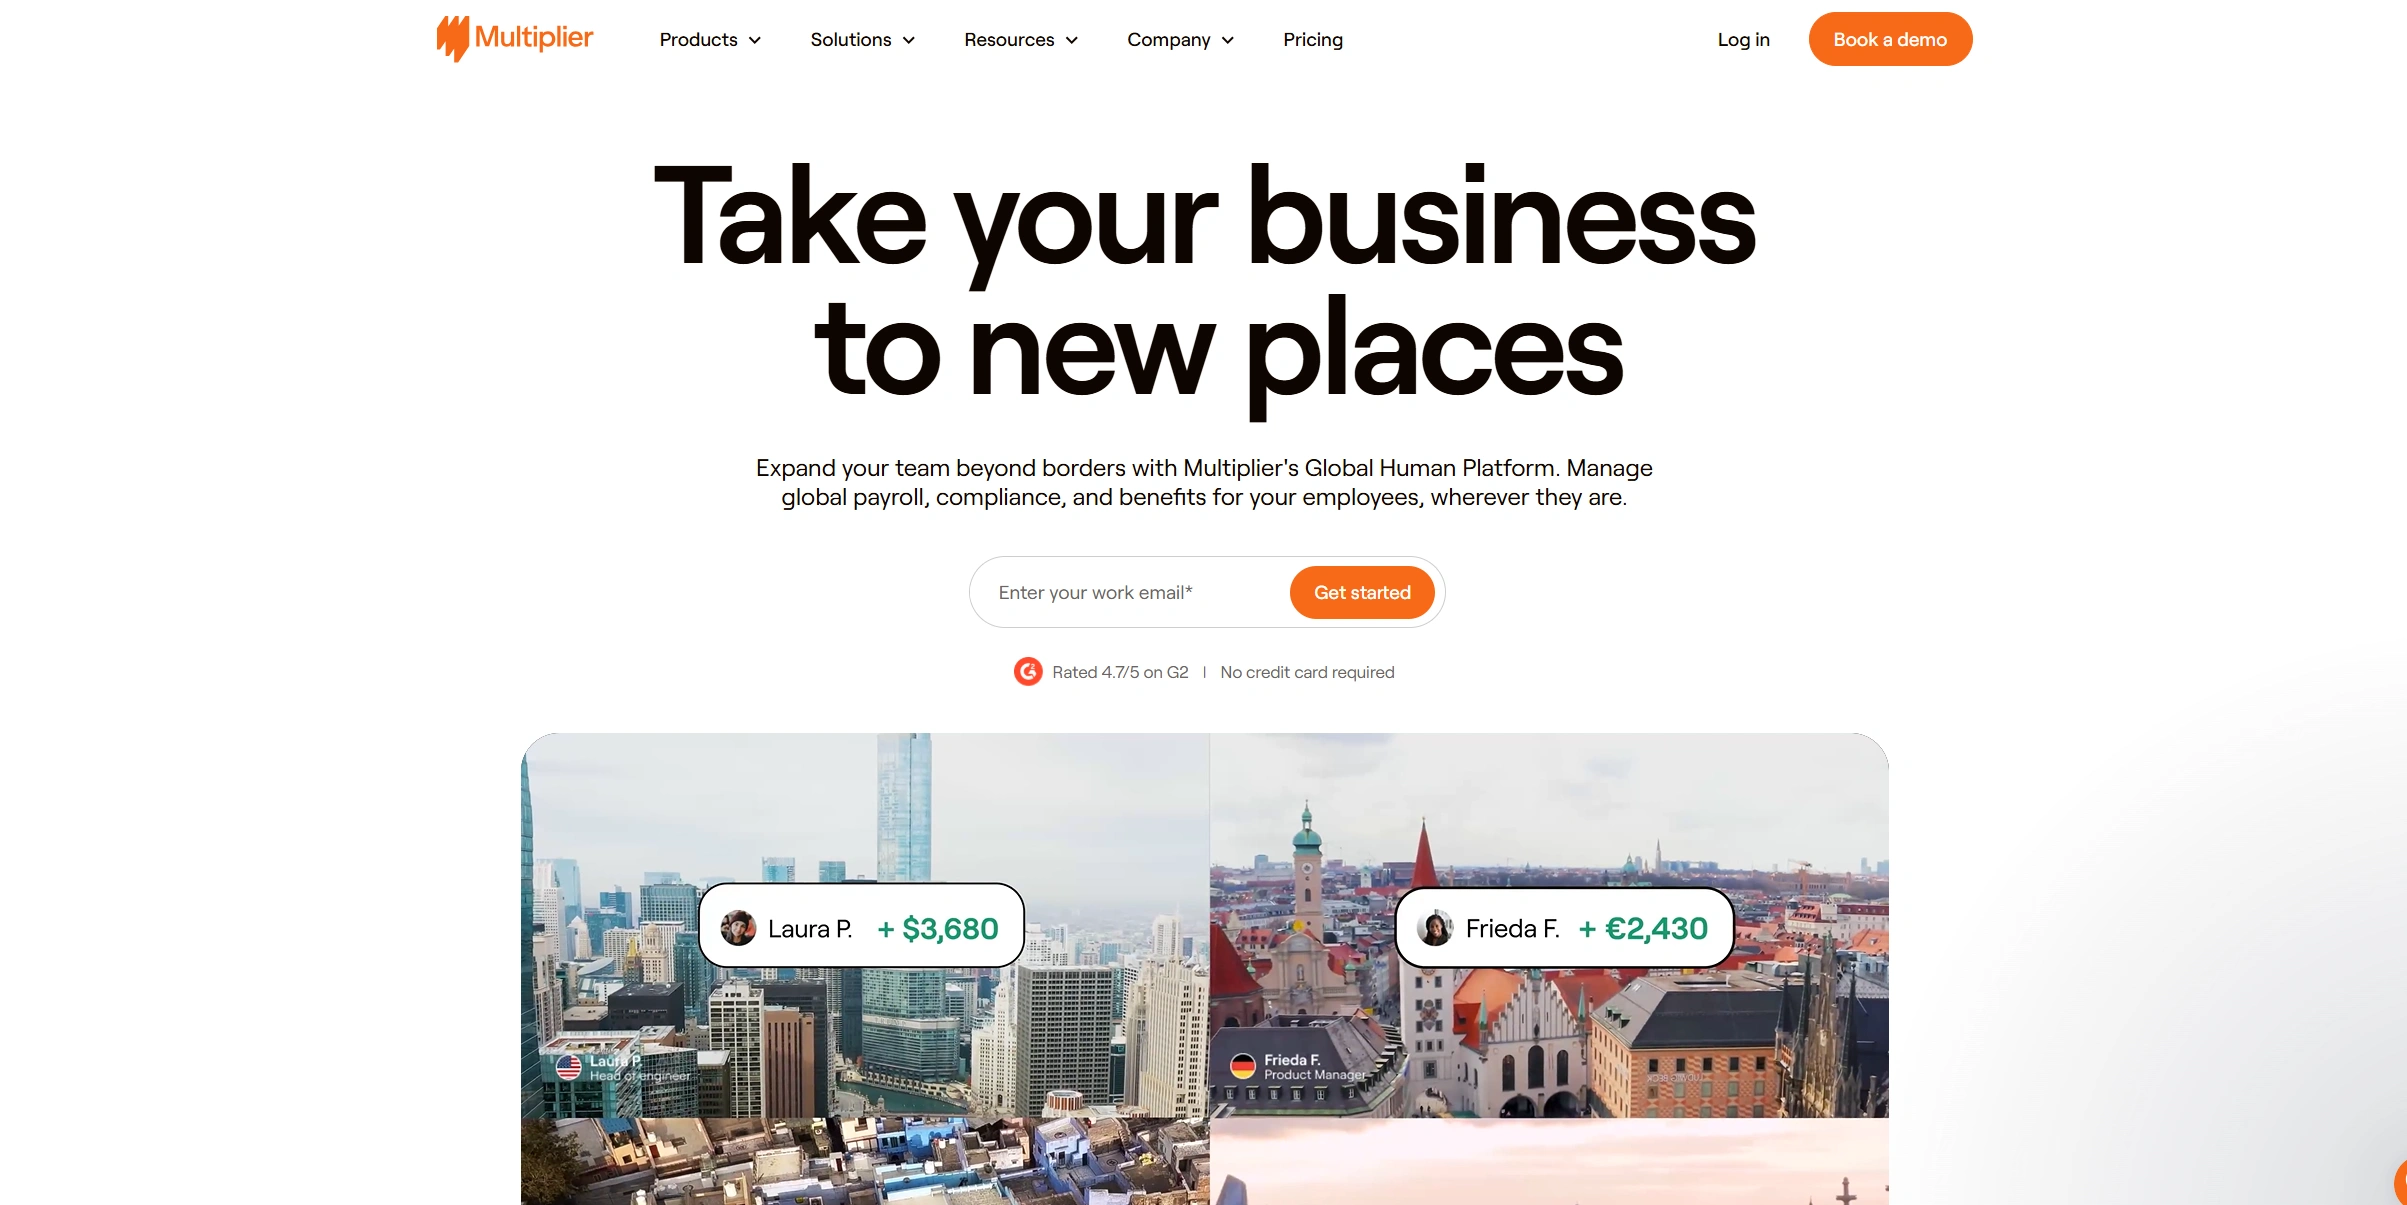Click the Get started button

pyautogui.click(x=1362, y=592)
